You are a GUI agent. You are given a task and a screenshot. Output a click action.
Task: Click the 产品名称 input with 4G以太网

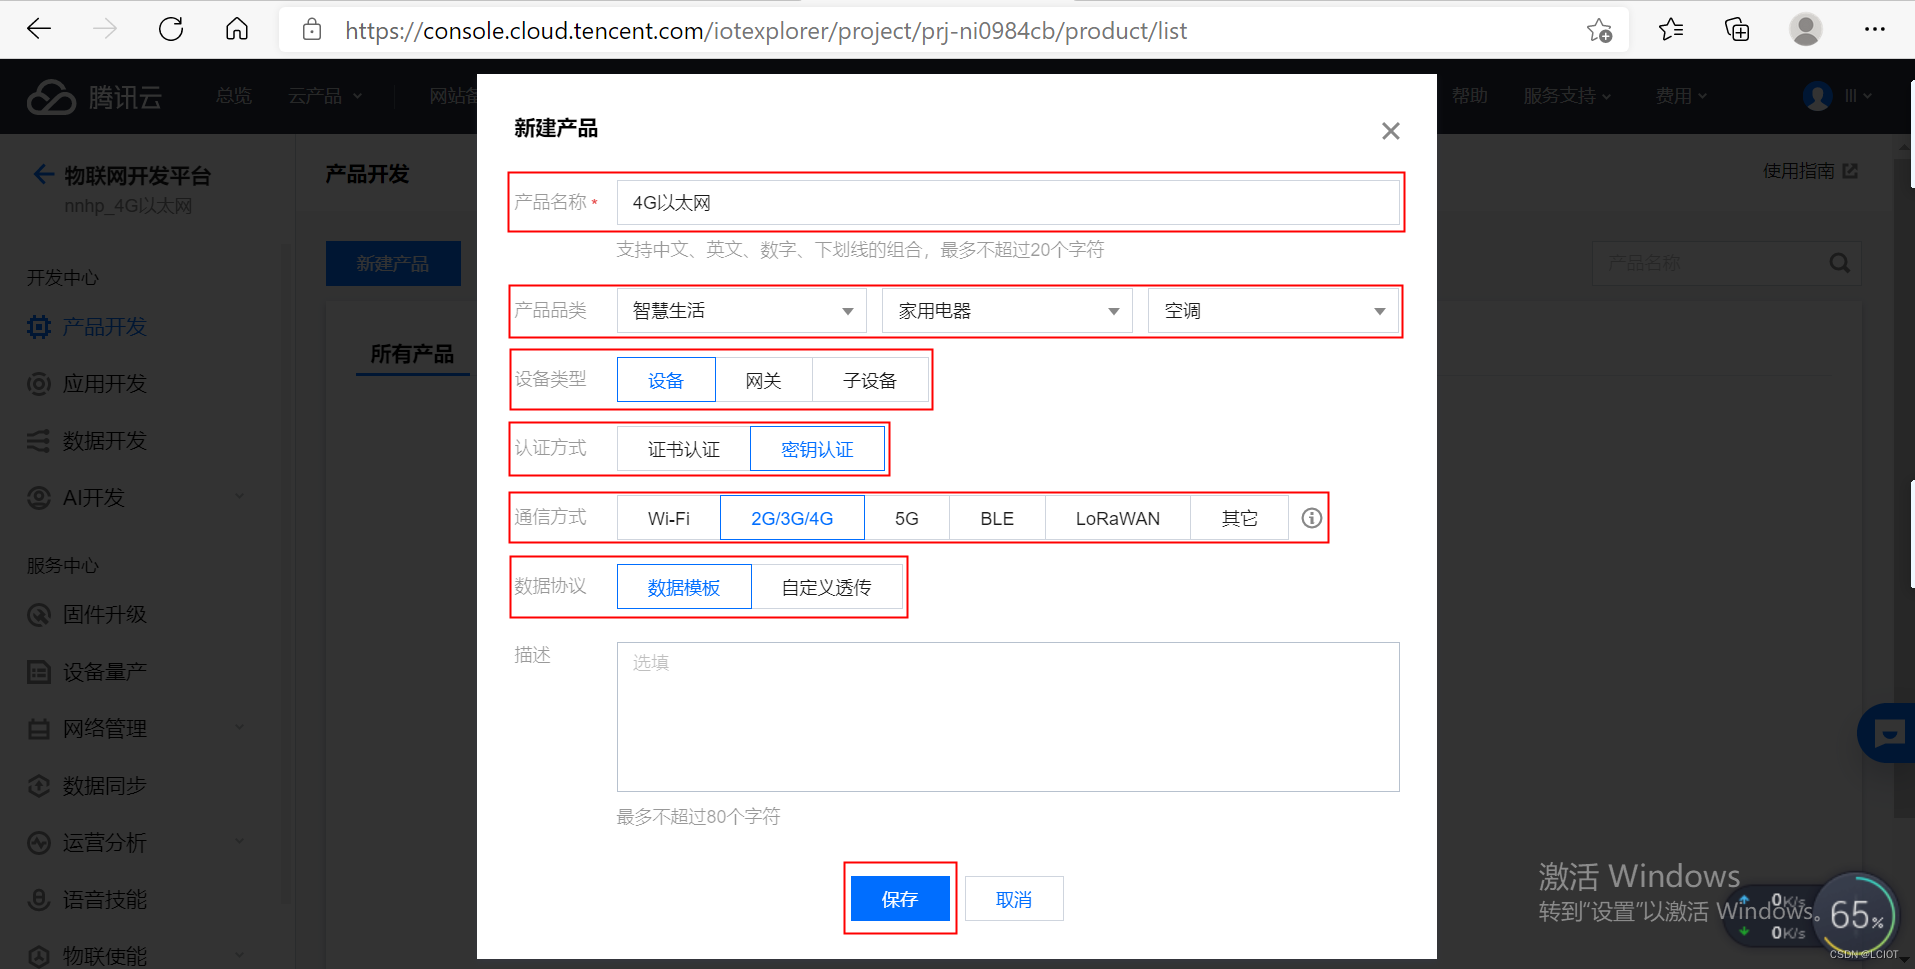point(1008,203)
